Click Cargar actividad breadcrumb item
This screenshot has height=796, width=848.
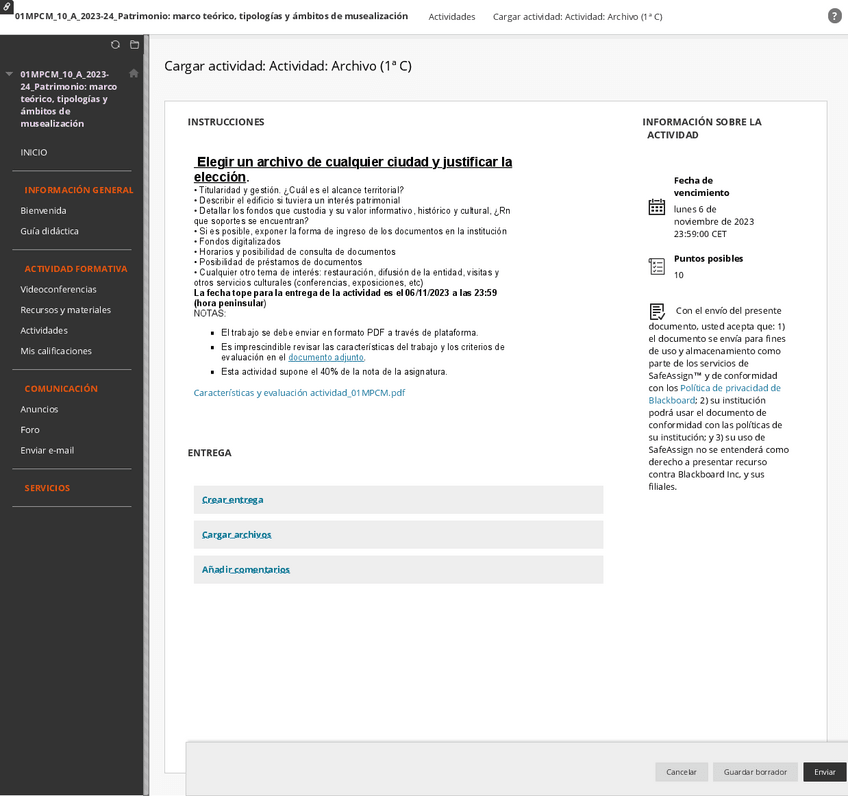pos(578,17)
